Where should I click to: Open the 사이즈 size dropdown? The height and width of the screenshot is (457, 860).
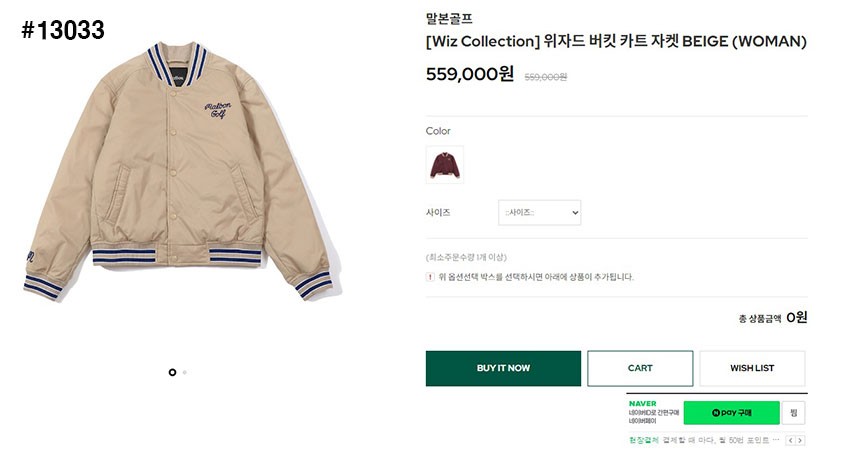539,212
